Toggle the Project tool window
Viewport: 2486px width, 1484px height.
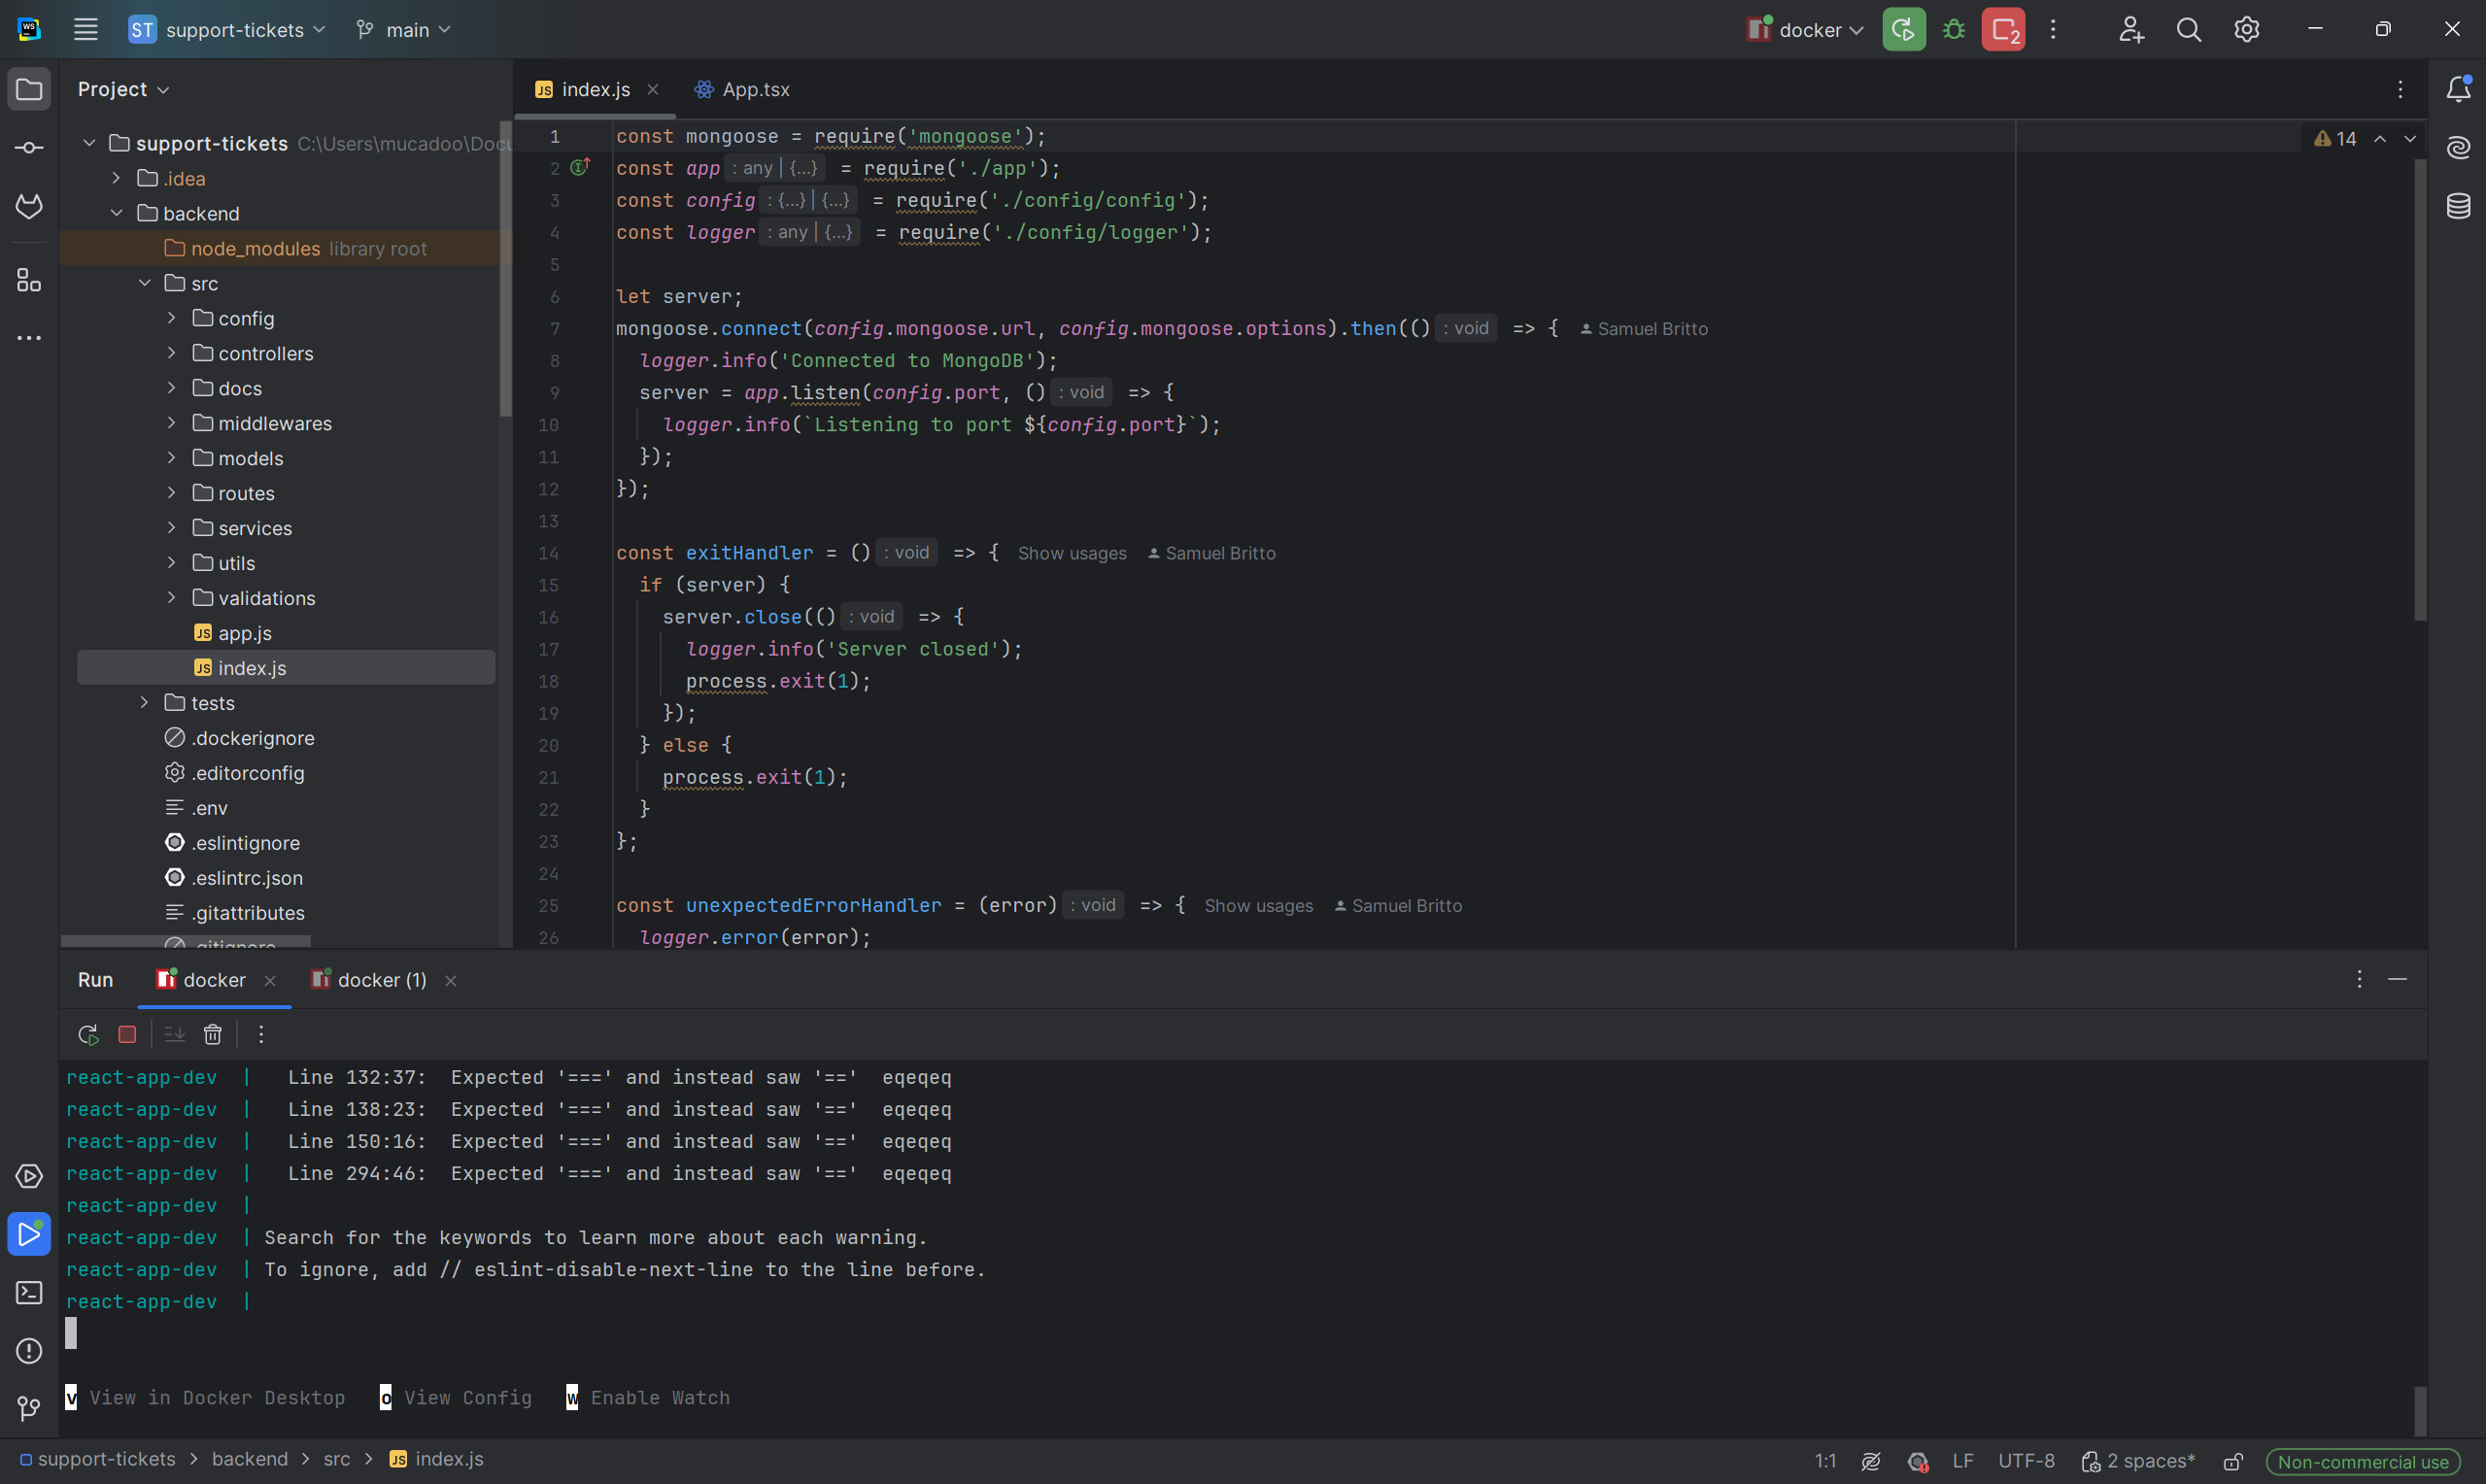[x=29, y=89]
